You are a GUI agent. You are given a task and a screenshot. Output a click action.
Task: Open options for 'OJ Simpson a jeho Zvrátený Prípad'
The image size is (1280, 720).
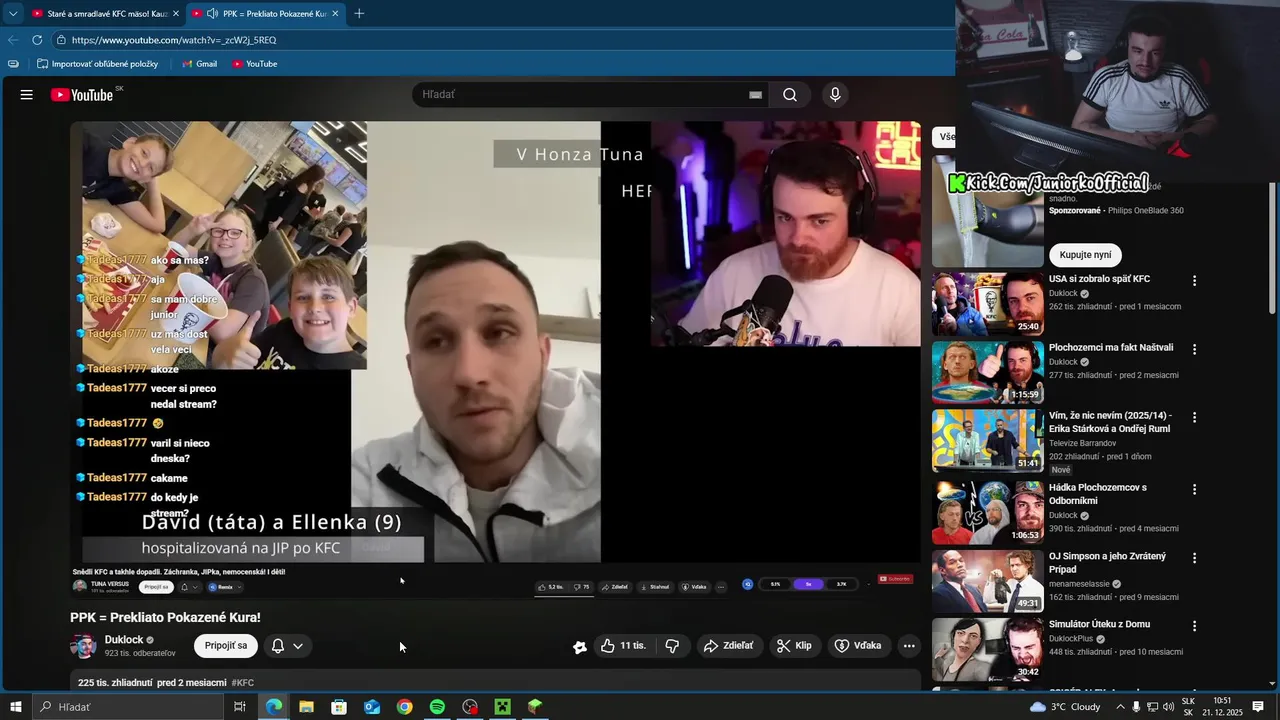coord(1194,558)
